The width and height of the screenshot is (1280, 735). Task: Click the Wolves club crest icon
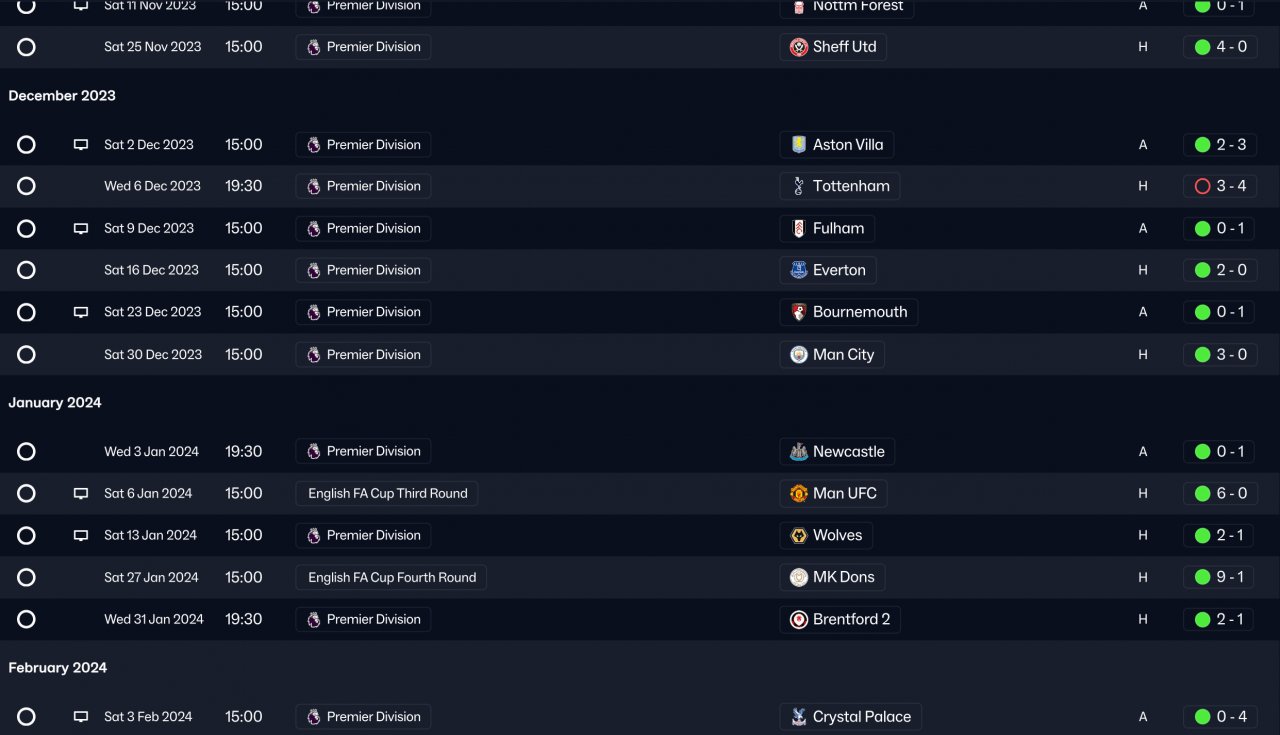pyautogui.click(x=798, y=536)
